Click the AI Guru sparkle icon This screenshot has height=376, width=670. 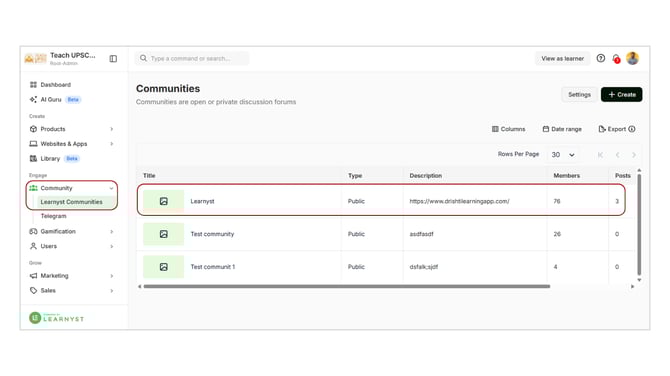(x=33, y=100)
